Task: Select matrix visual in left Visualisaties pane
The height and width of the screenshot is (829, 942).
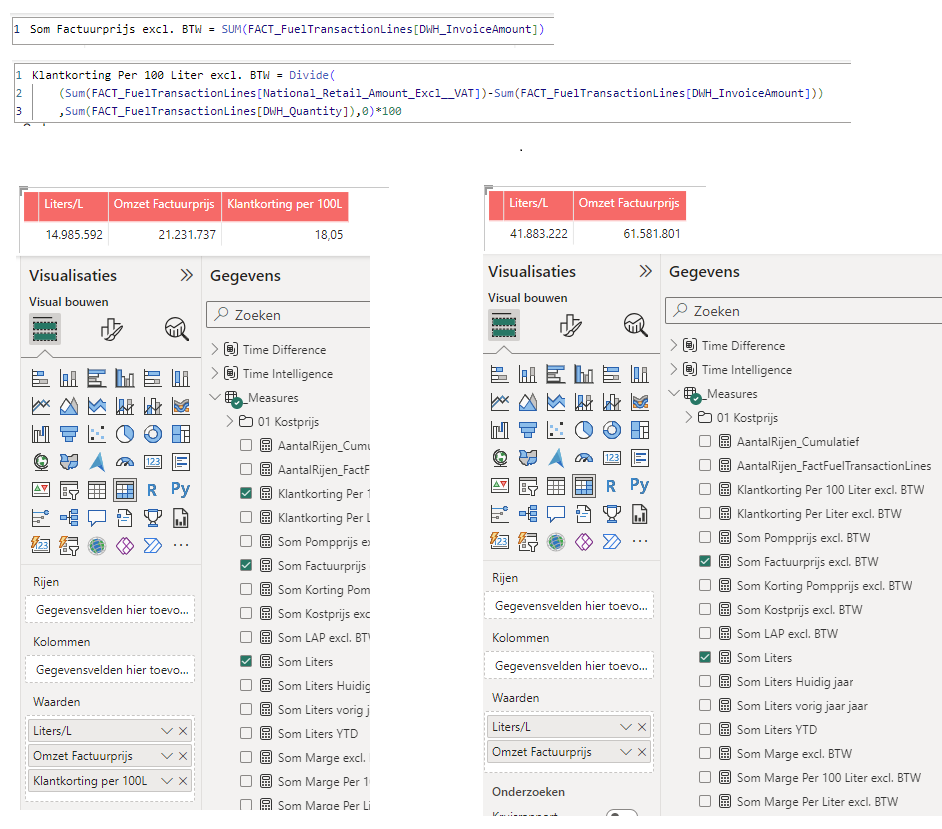Action: 124,490
